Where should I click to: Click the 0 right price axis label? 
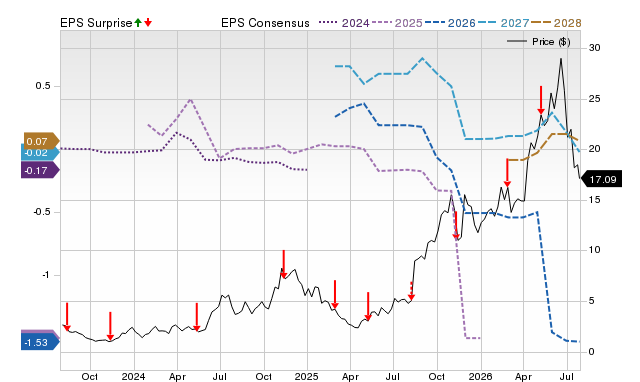point(591,351)
